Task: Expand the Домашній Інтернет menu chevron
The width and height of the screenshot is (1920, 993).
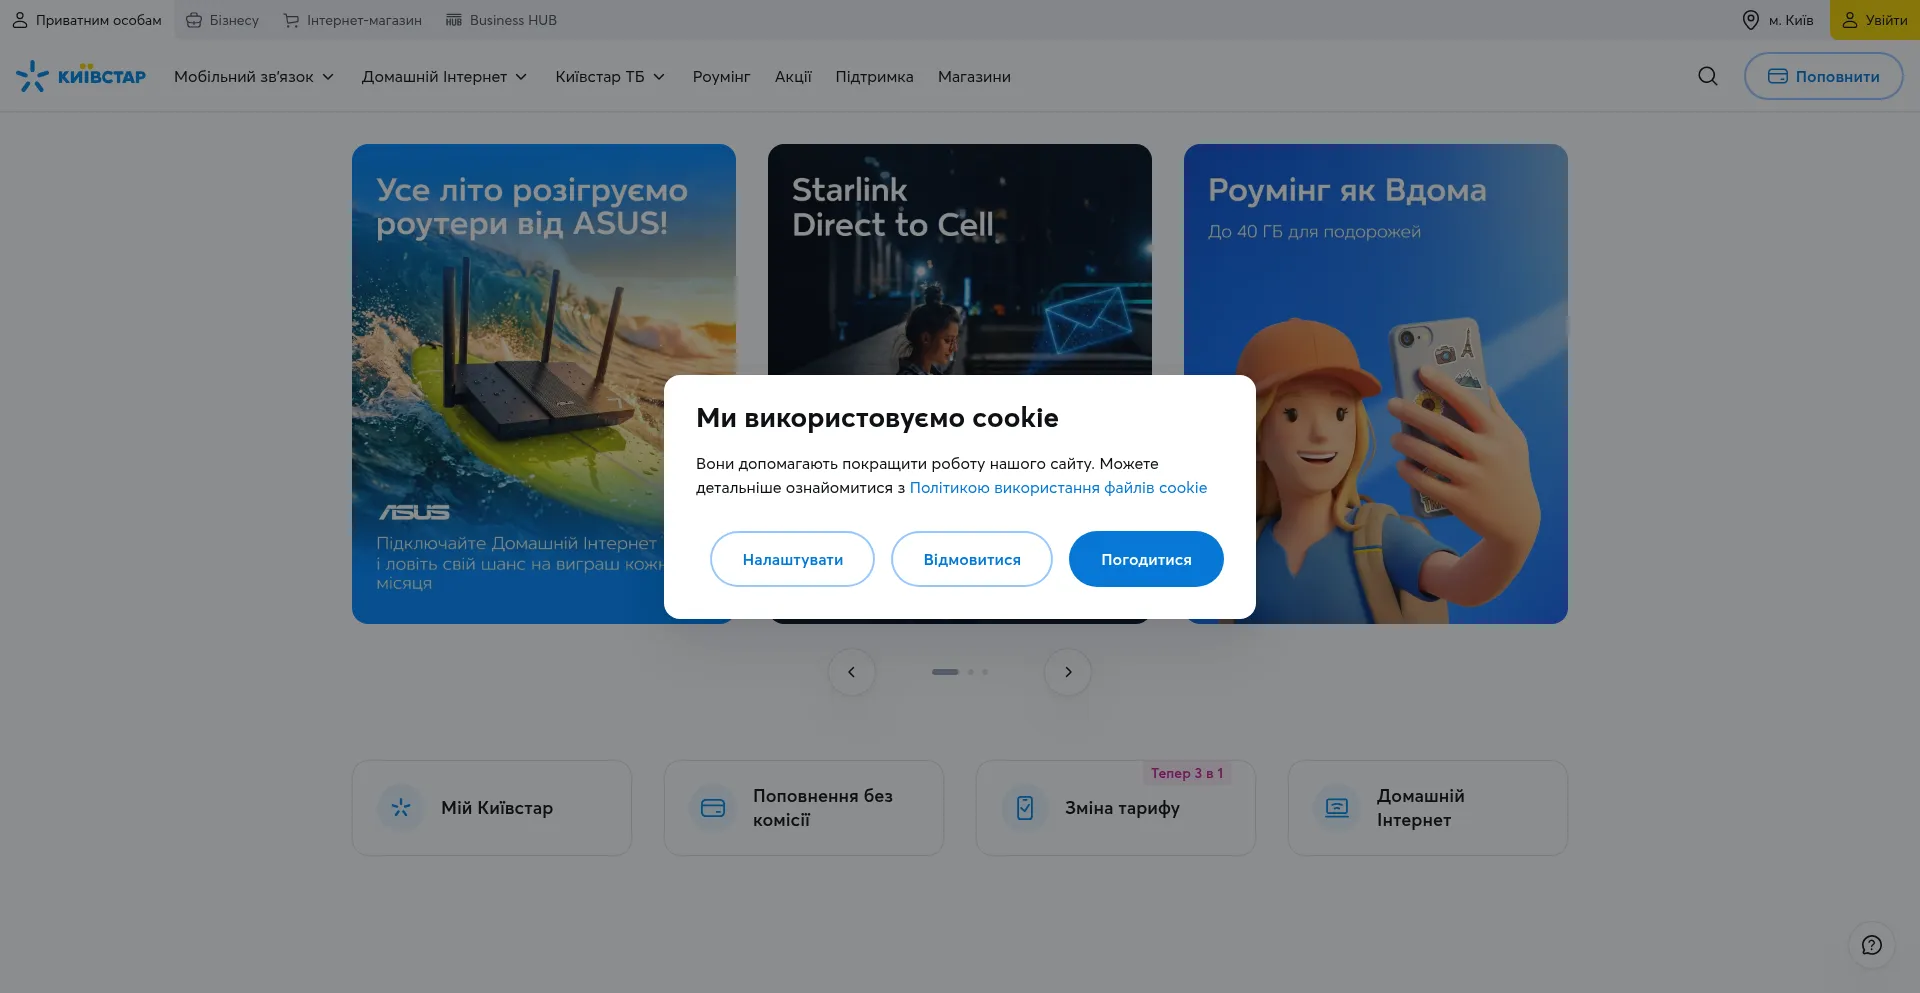Action: click(521, 77)
